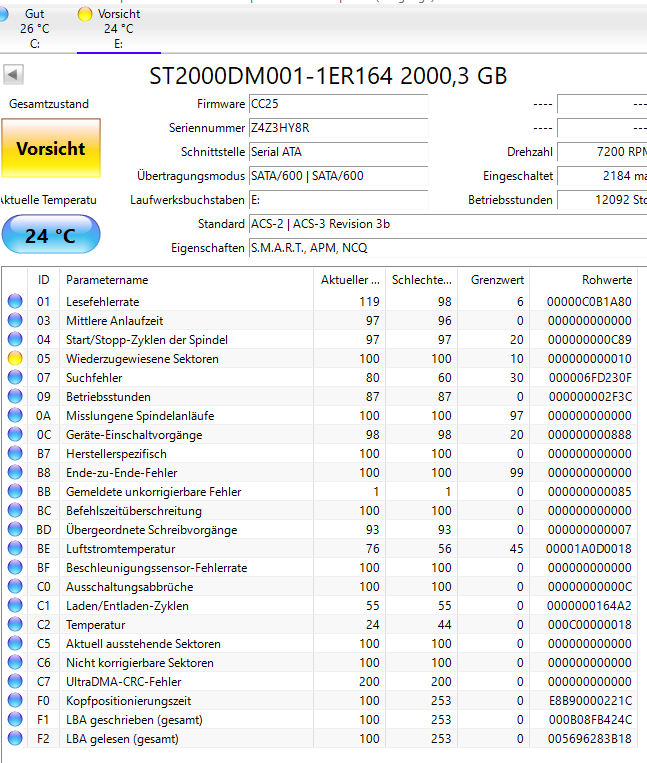Click the Übertragungsmodus field SATA/600

click(x=339, y=176)
